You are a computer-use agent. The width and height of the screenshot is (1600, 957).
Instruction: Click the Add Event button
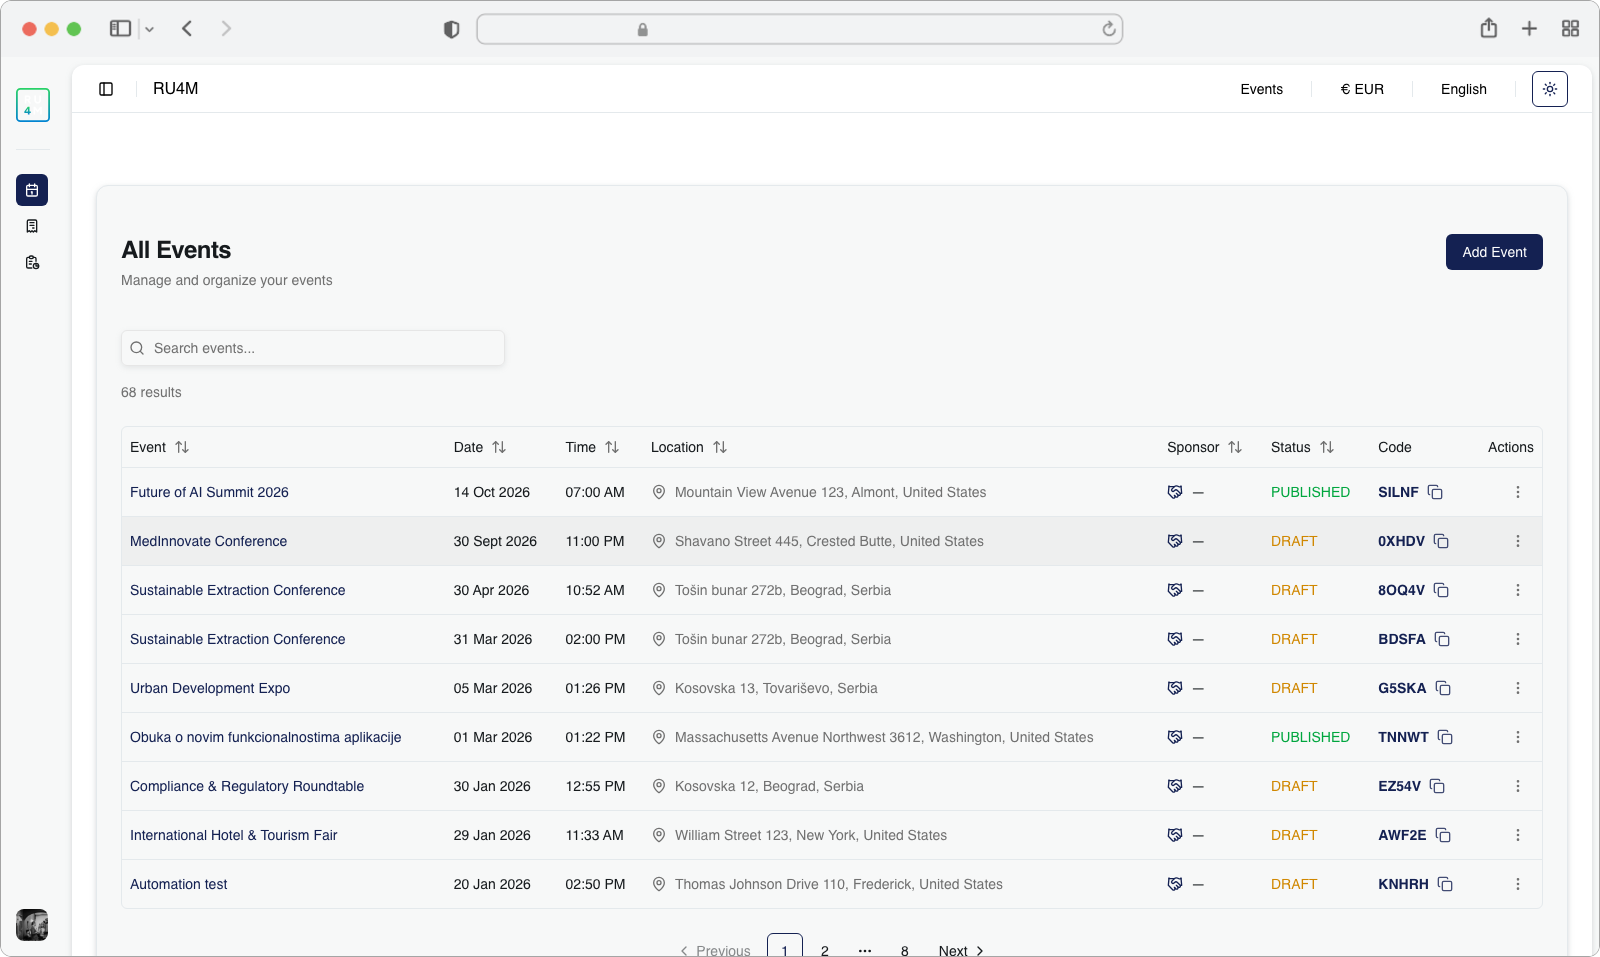click(1493, 252)
